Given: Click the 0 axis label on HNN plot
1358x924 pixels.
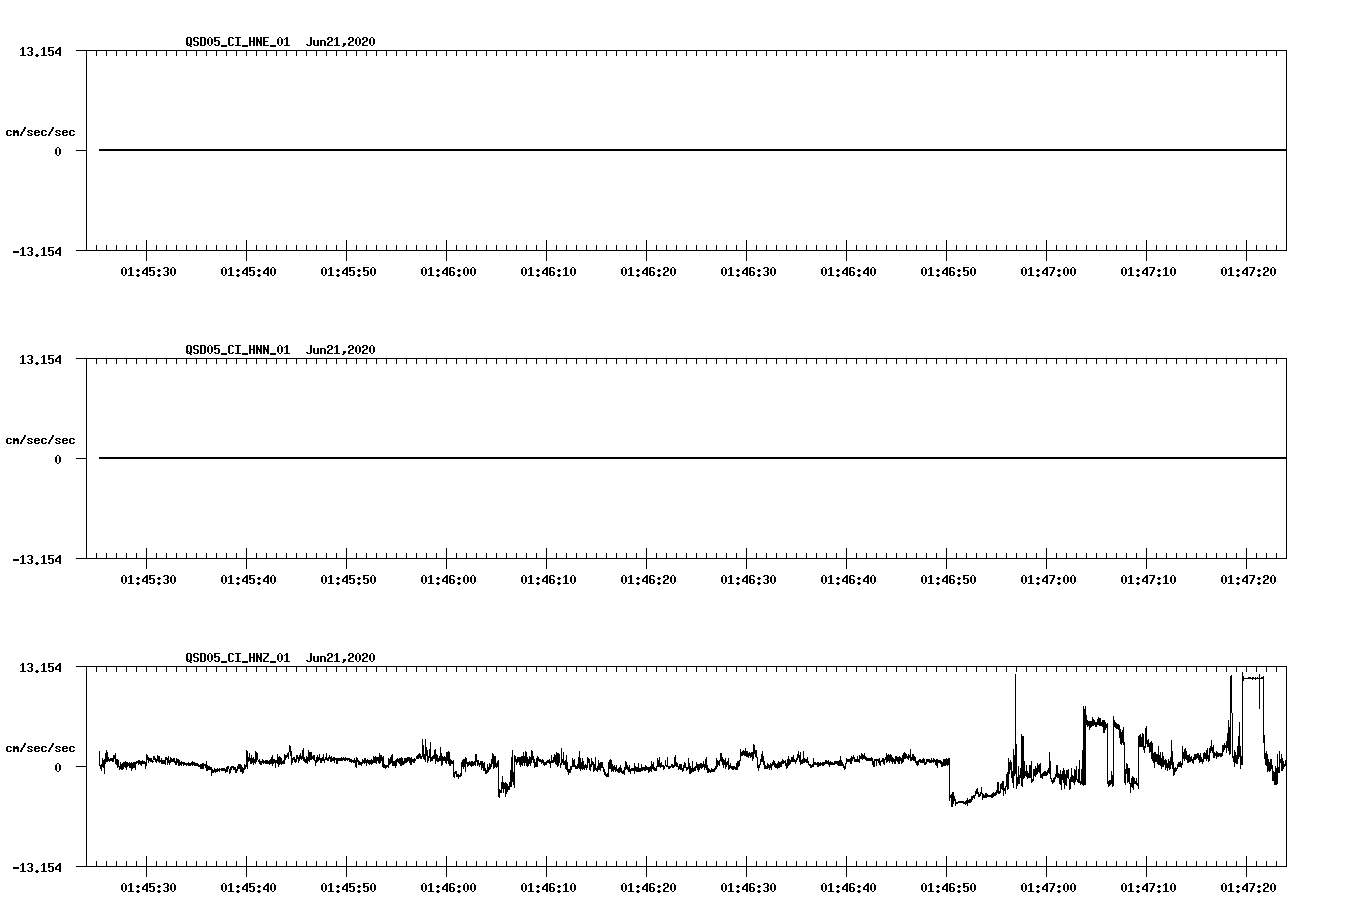Looking at the screenshot, I should point(58,459).
